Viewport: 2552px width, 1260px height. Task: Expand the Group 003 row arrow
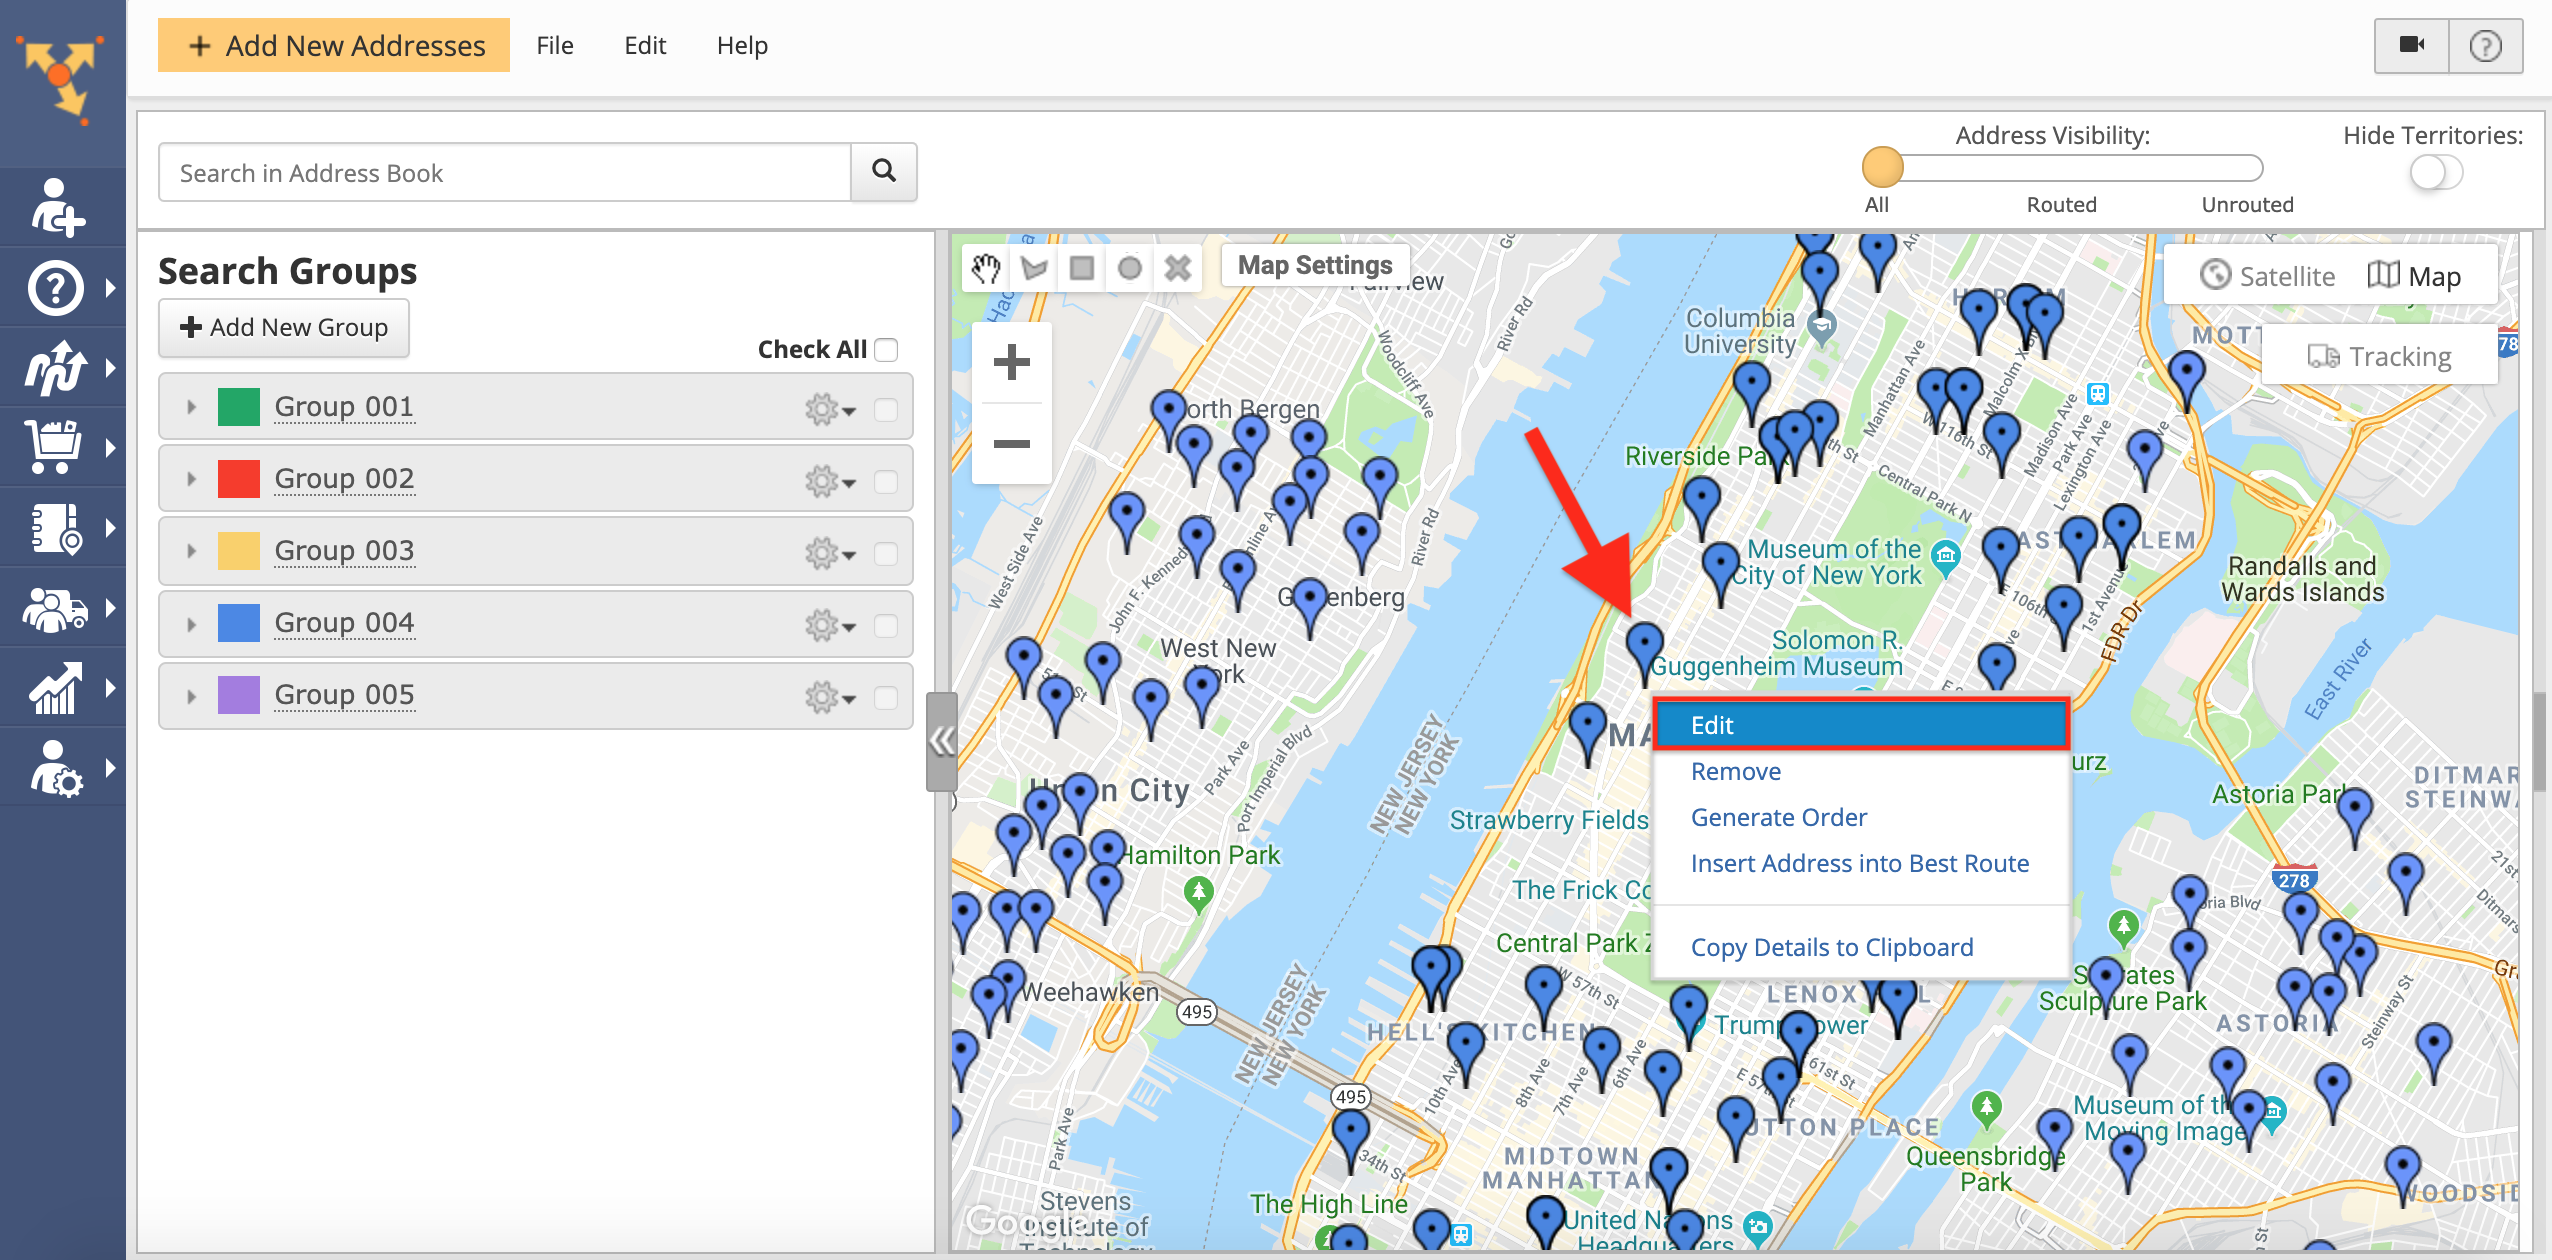point(191,551)
